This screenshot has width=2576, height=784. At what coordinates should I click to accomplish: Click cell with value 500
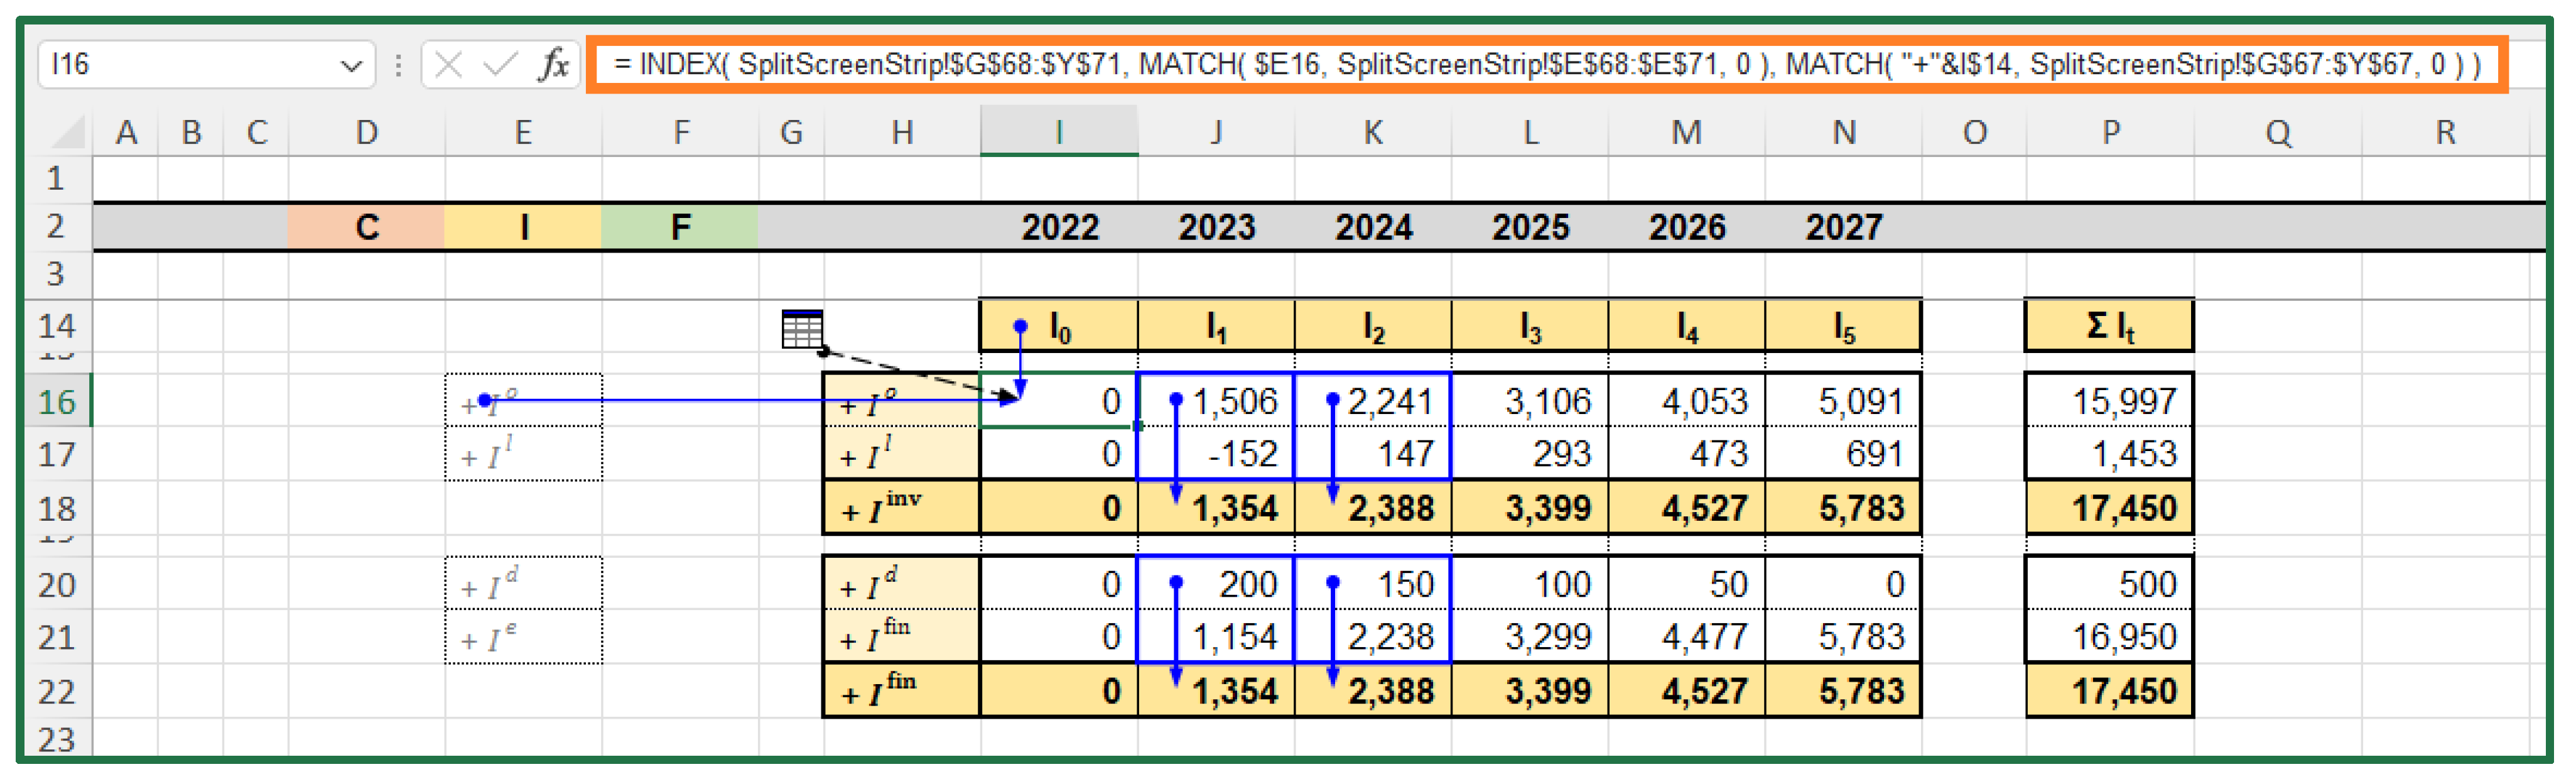coord(2110,584)
